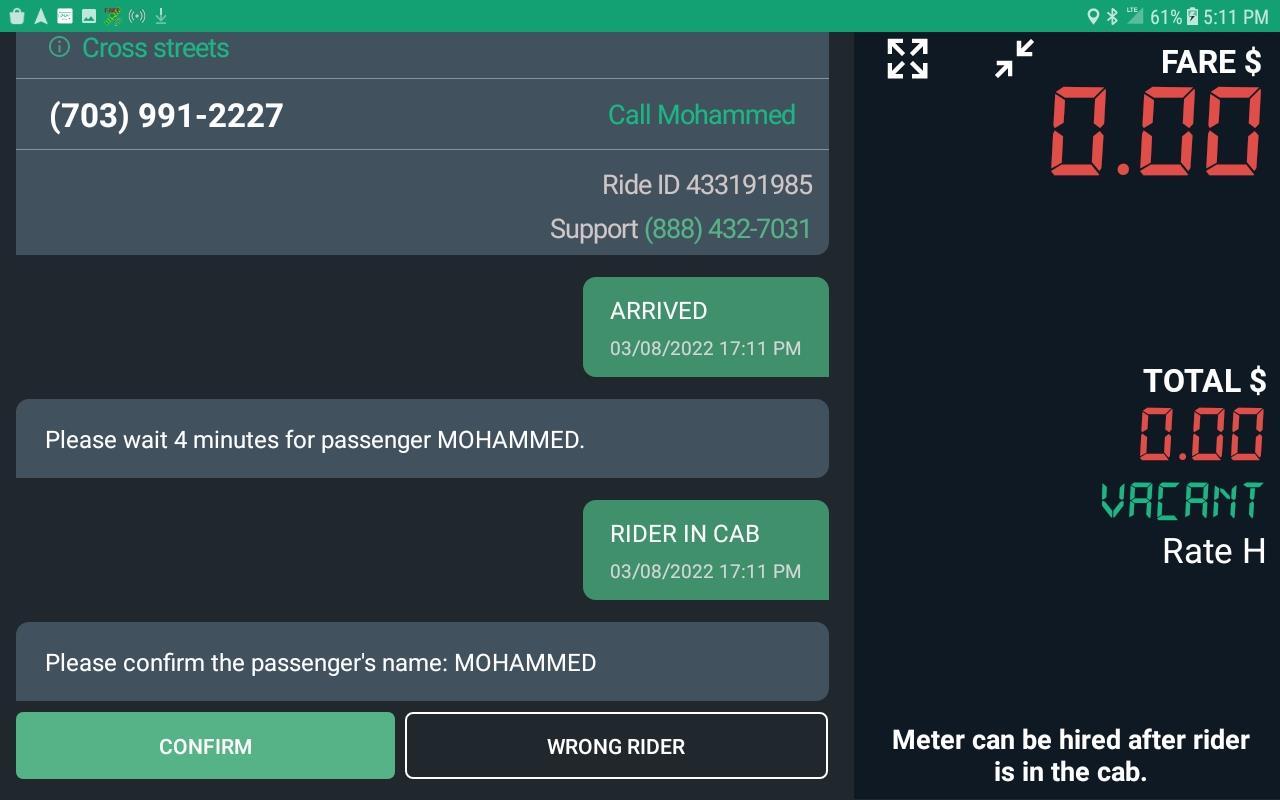The width and height of the screenshot is (1280, 800).
Task: Tap the expand-meter fullscreen arrows icon
Action: point(907,59)
